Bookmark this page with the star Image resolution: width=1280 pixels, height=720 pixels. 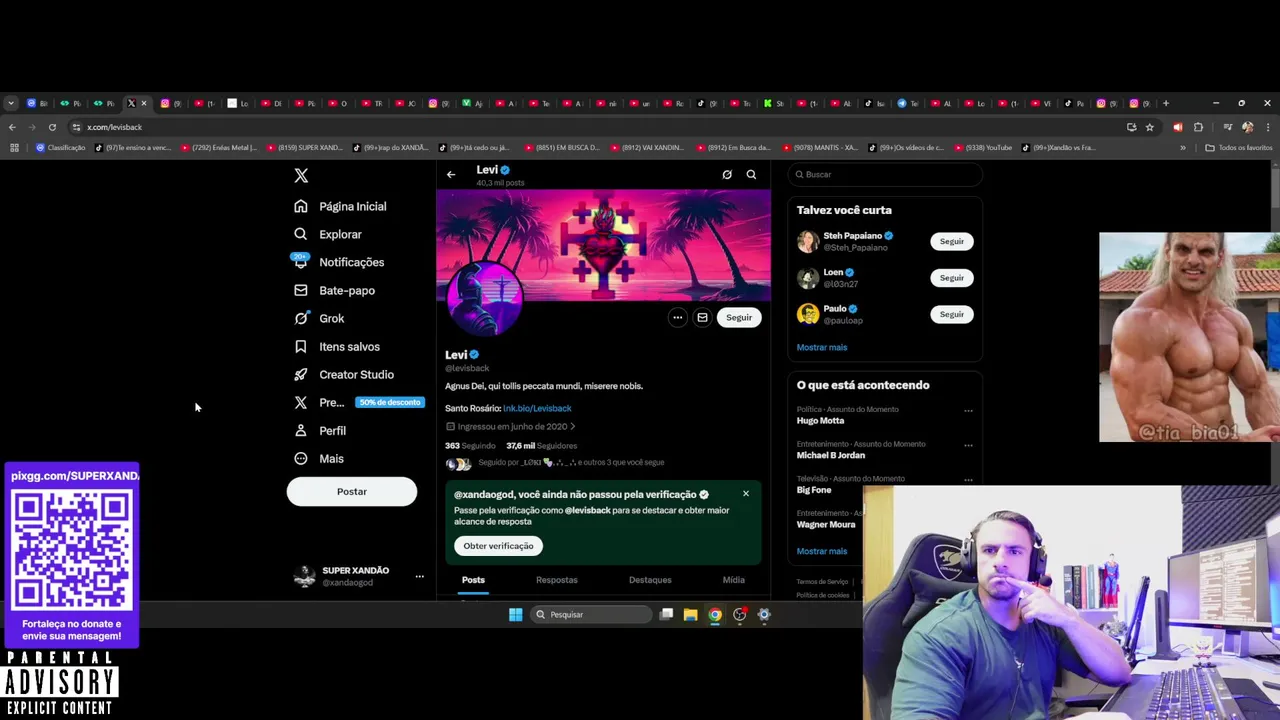click(1149, 127)
